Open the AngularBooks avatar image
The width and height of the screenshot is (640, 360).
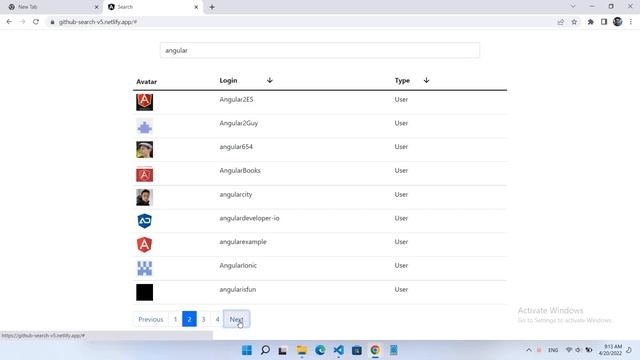[144, 175]
